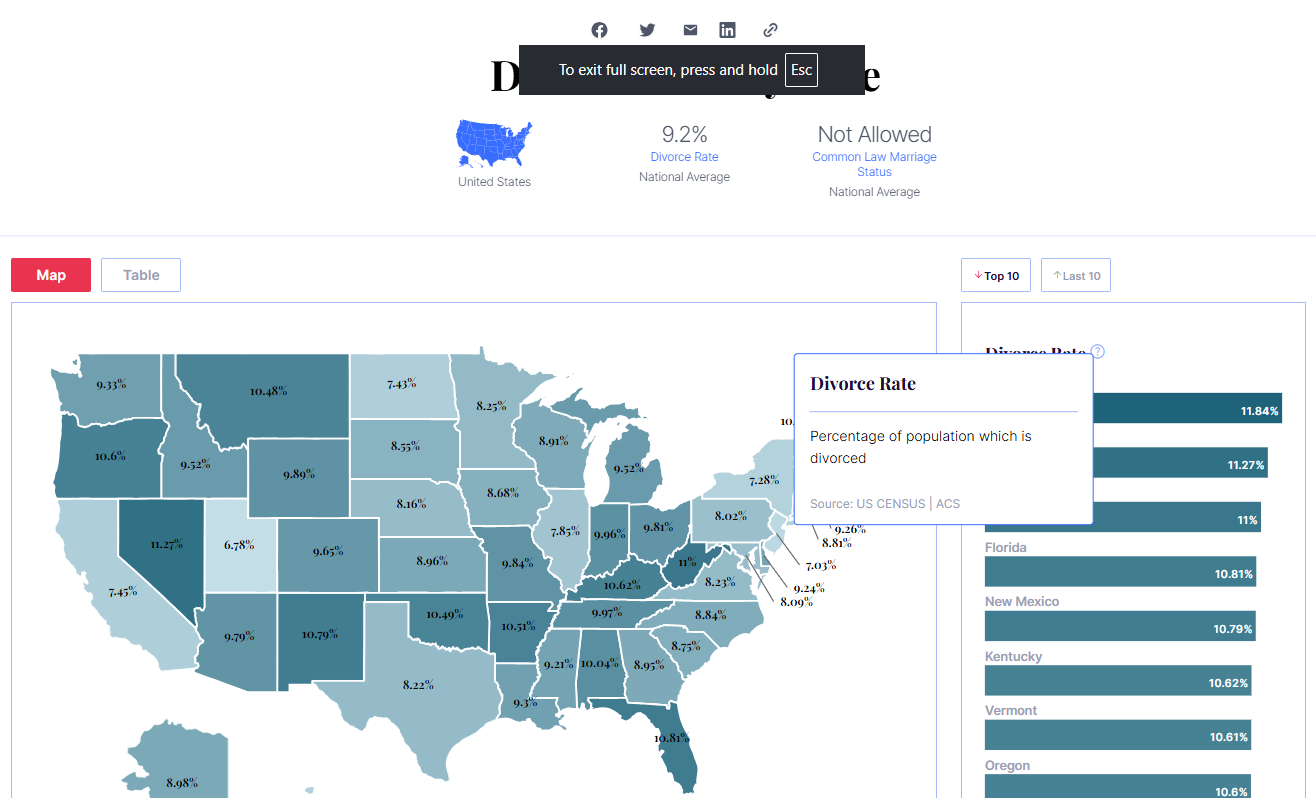1316x798 pixels.
Task: Click the Not Allowed status text
Action: (874, 134)
